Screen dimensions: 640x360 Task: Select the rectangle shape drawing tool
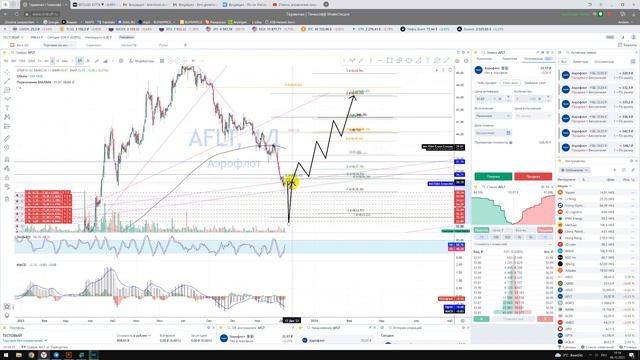click(389, 60)
